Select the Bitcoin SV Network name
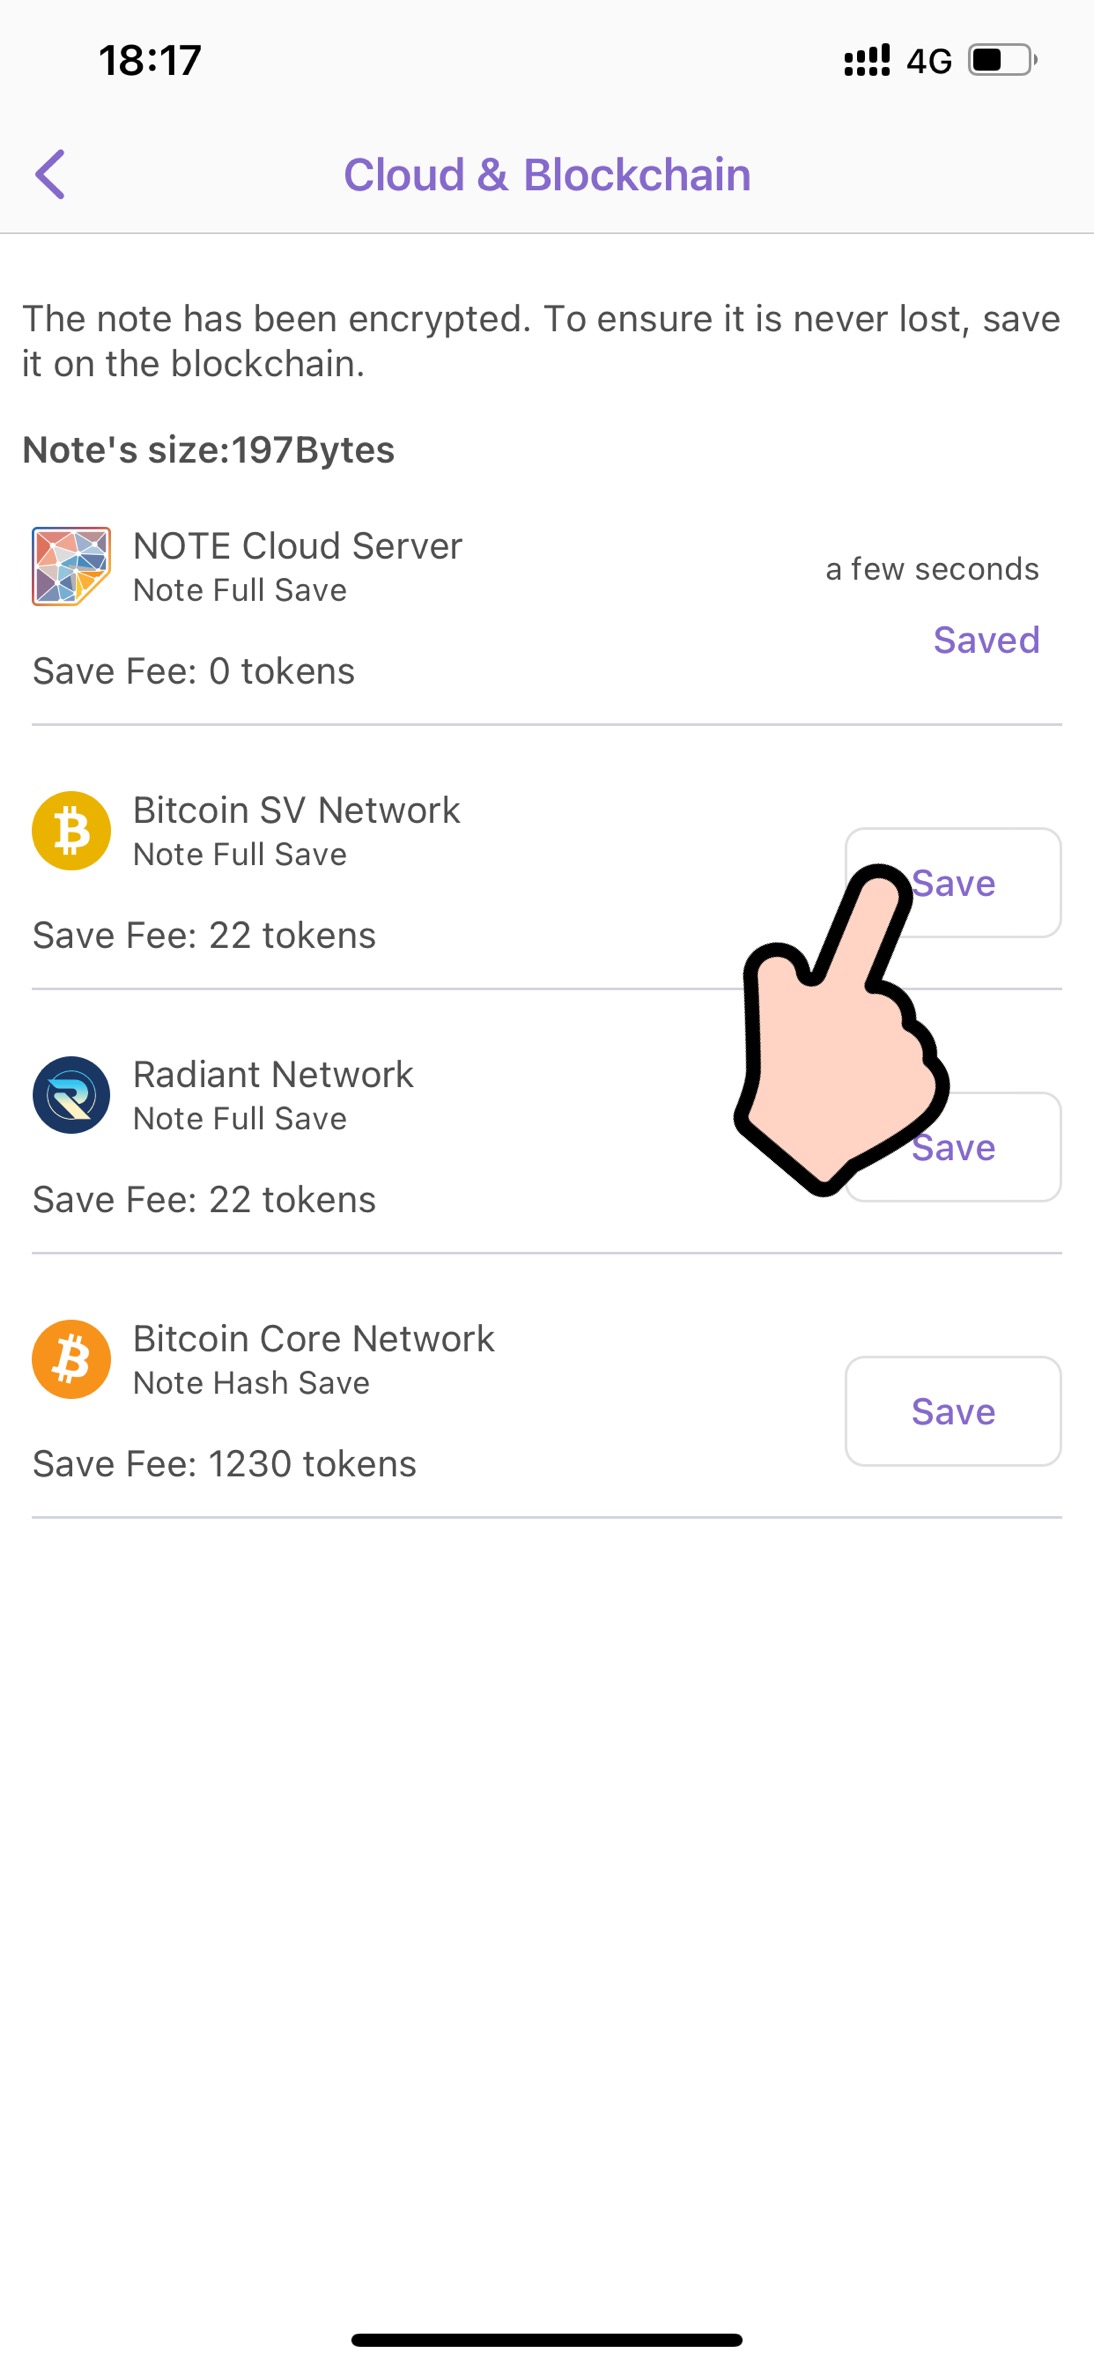 pos(296,810)
